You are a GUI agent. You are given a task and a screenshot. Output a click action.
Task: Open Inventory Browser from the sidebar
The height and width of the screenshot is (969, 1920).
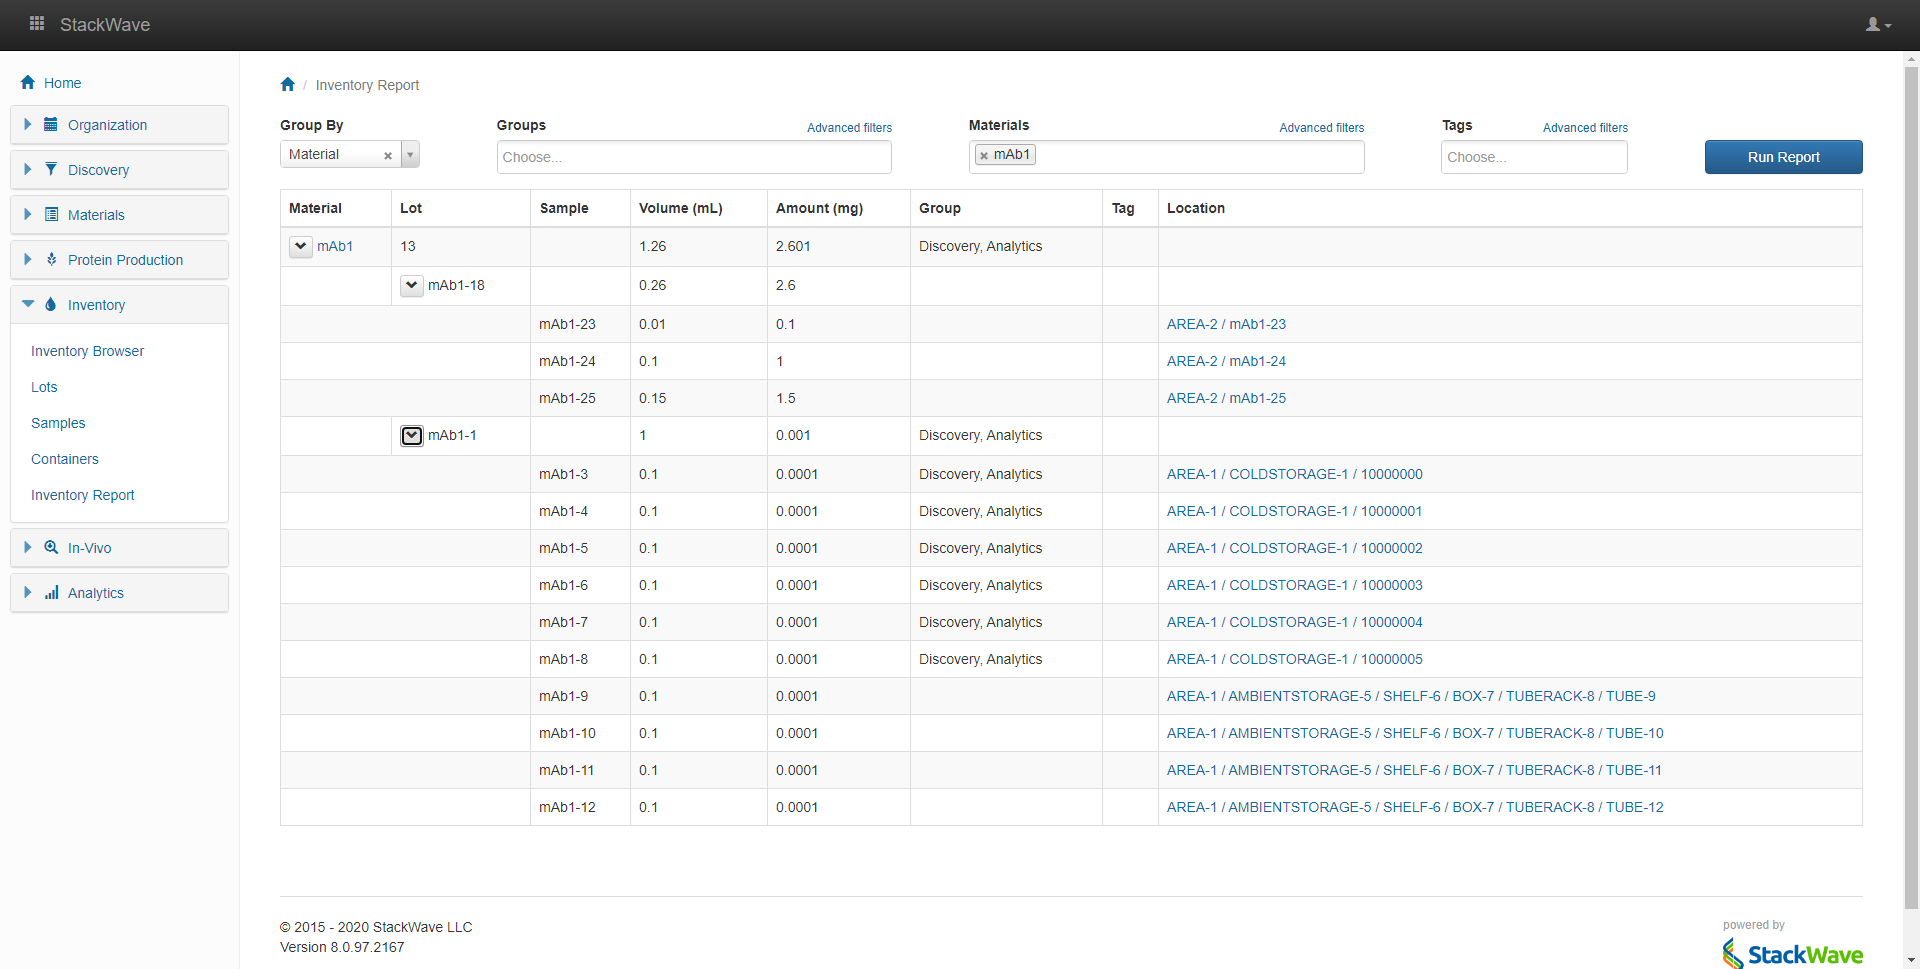point(87,351)
